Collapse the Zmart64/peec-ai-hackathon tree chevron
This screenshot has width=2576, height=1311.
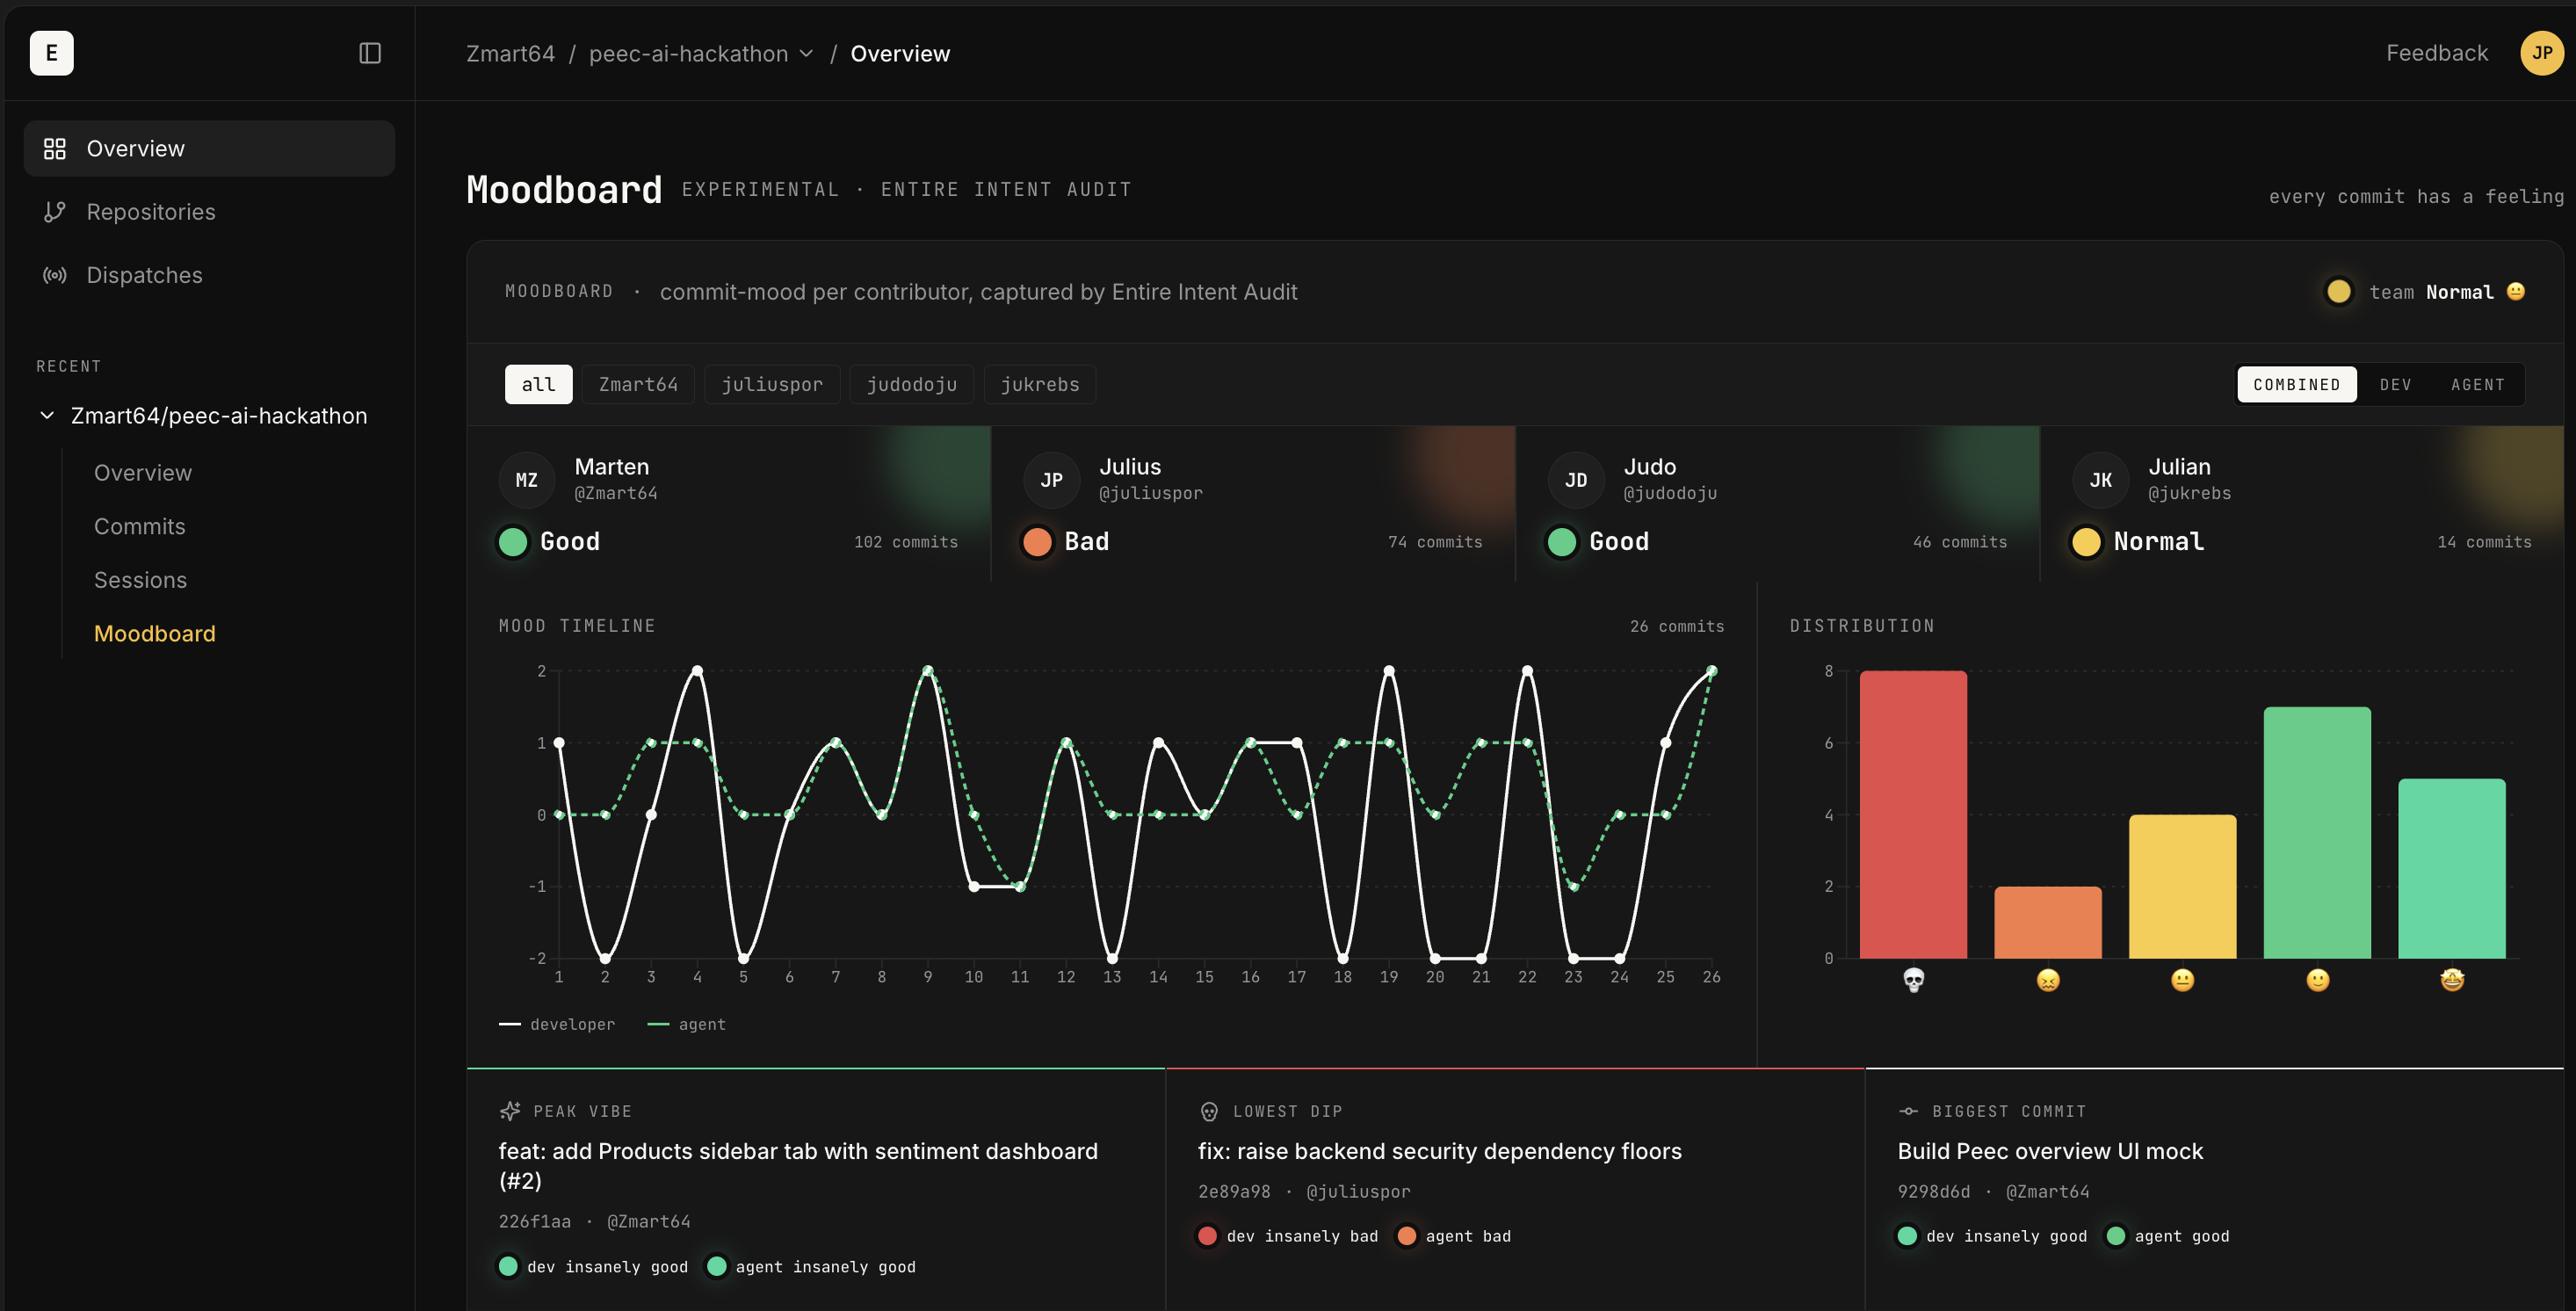[47, 415]
